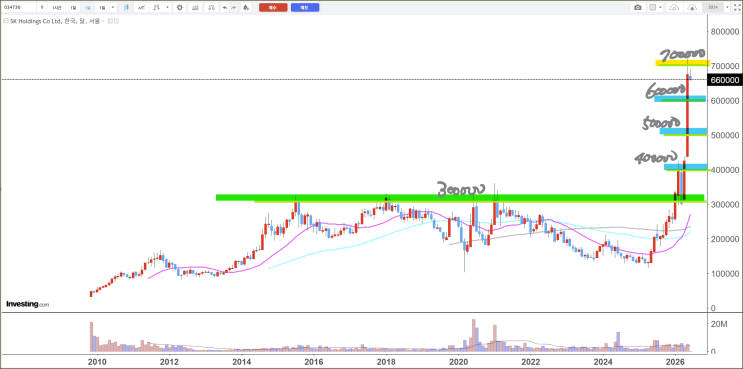Click the 700000 price axis label
This screenshot has height=369, width=743.
725,66
